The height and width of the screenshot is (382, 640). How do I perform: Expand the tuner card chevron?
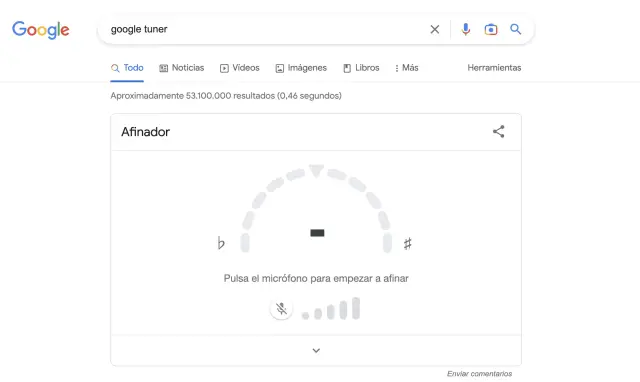(x=316, y=351)
